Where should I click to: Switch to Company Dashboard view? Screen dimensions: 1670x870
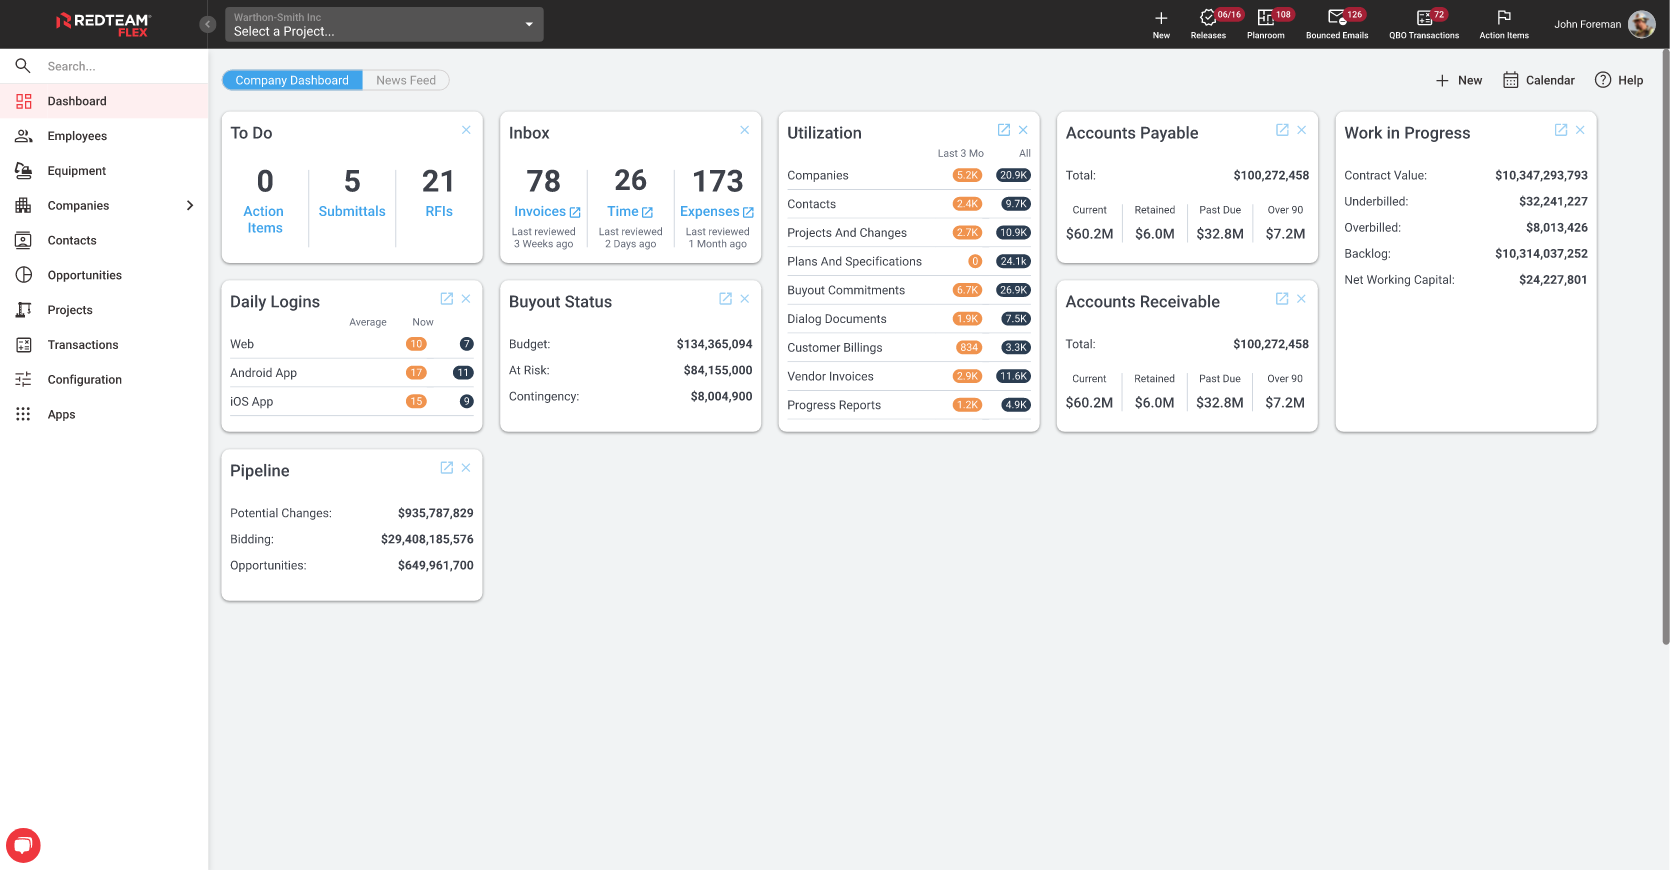[x=292, y=80]
